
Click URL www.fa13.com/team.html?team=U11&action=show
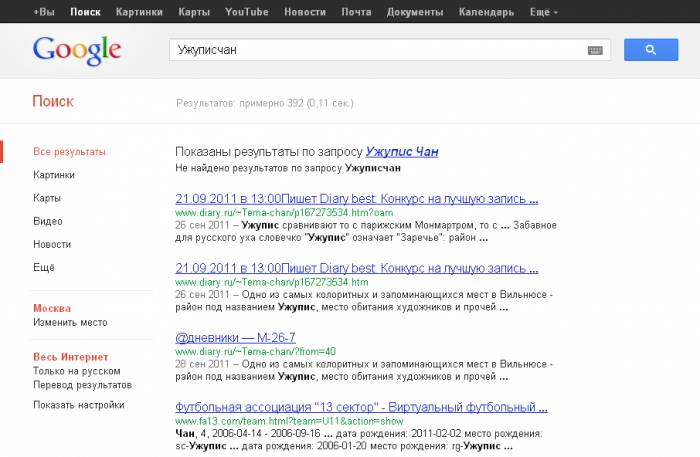tap(289, 421)
